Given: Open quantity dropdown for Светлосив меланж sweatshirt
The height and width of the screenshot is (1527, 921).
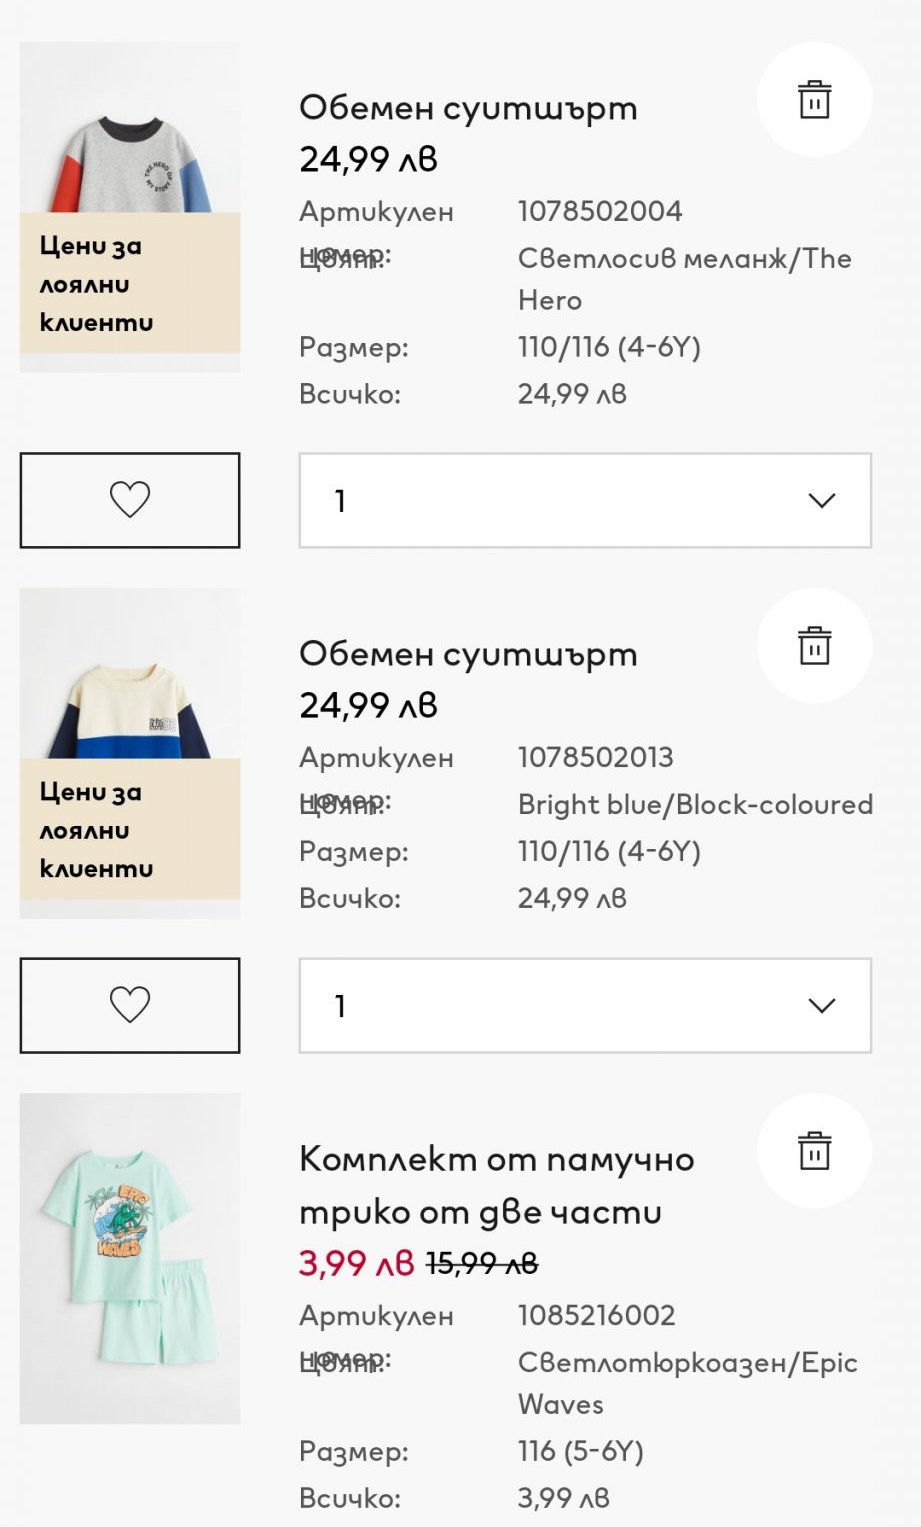Looking at the screenshot, I should [585, 500].
